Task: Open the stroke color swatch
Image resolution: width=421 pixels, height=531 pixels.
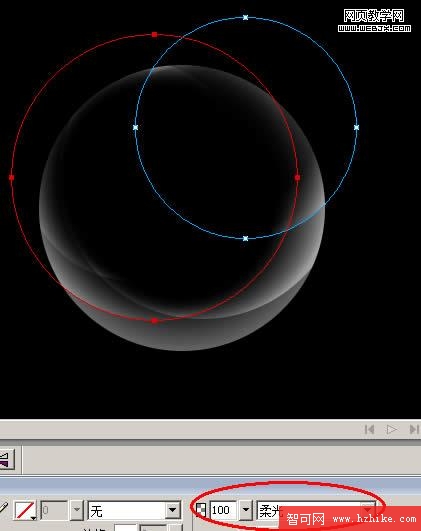Action: tap(25, 510)
